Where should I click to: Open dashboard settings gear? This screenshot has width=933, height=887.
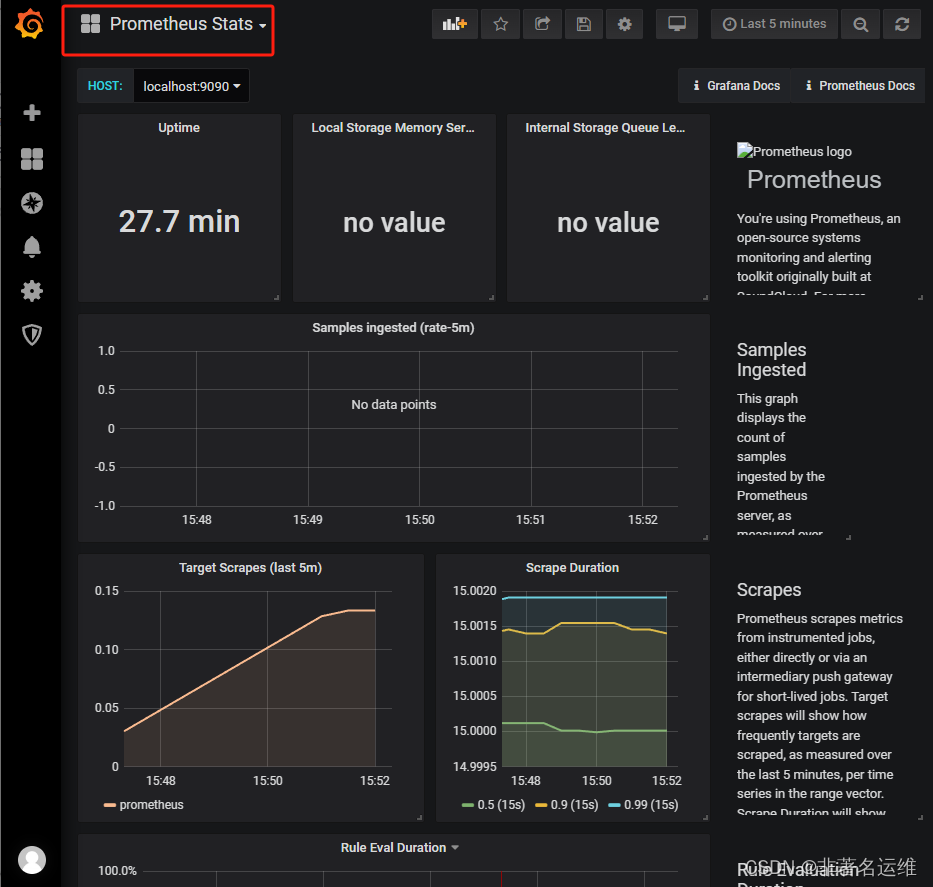tap(625, 24)
